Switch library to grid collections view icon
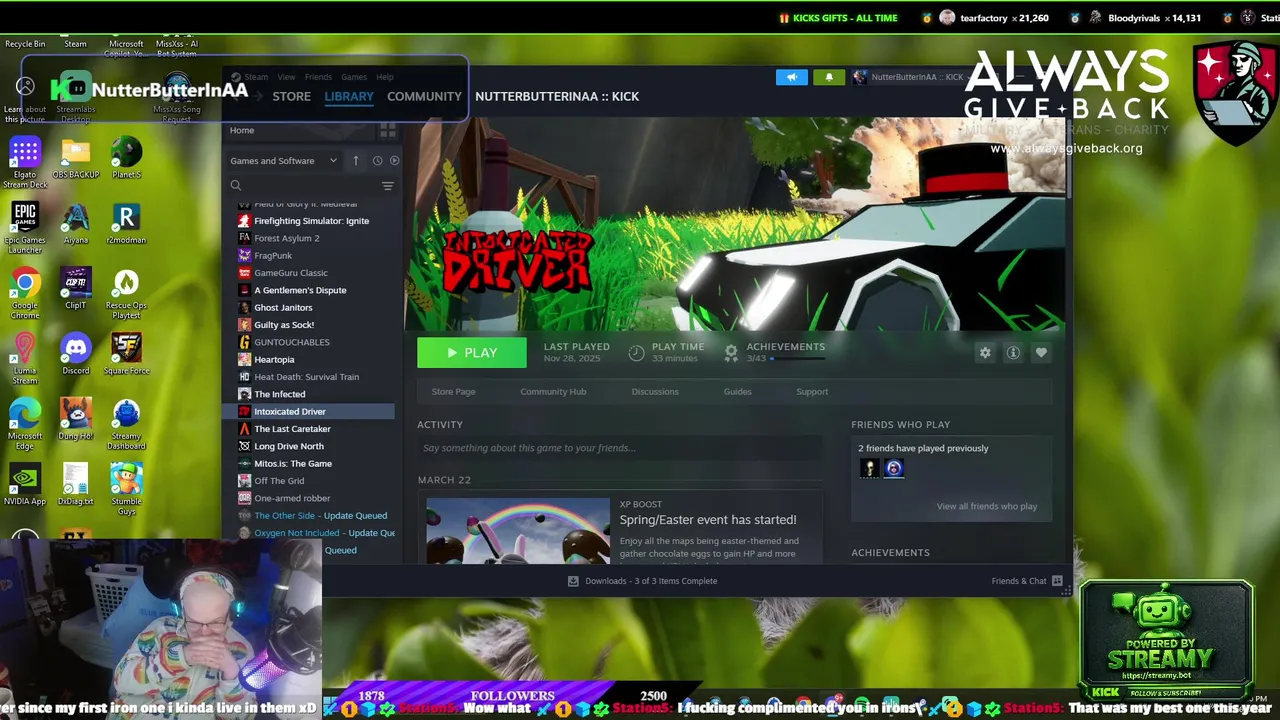 (387, 131)
